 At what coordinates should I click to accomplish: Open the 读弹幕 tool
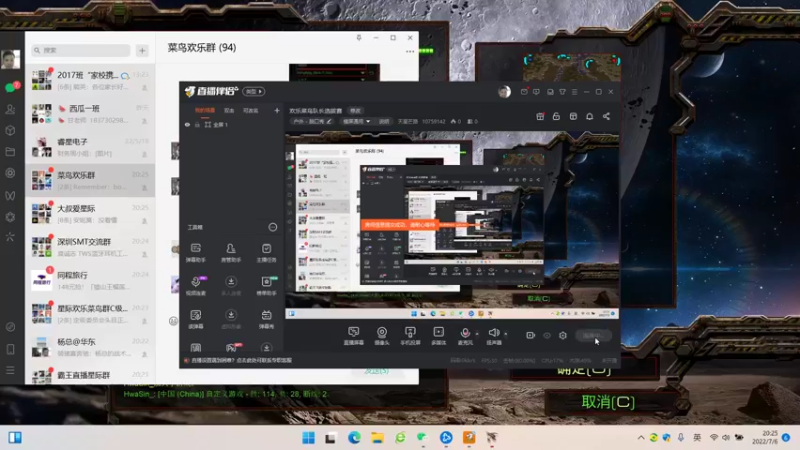tap(195, 319)
